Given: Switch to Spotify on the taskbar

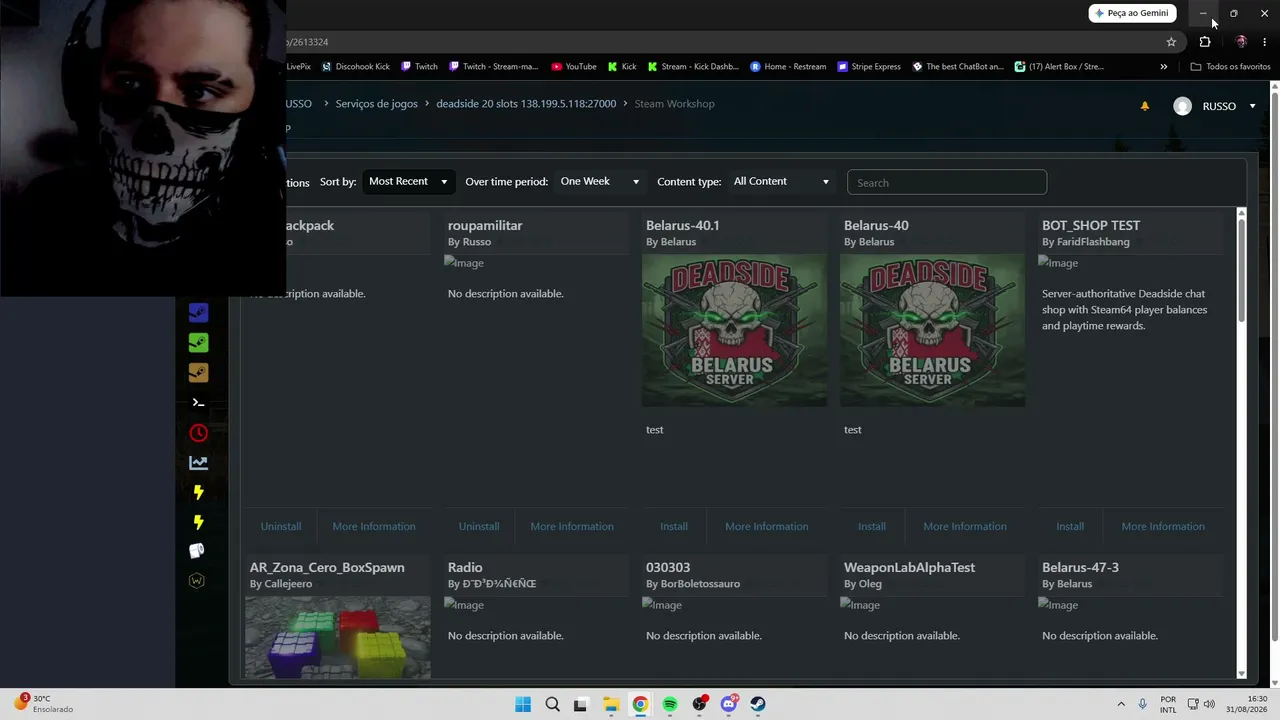Looking at the screenshot, I should [x=670, y=704].
